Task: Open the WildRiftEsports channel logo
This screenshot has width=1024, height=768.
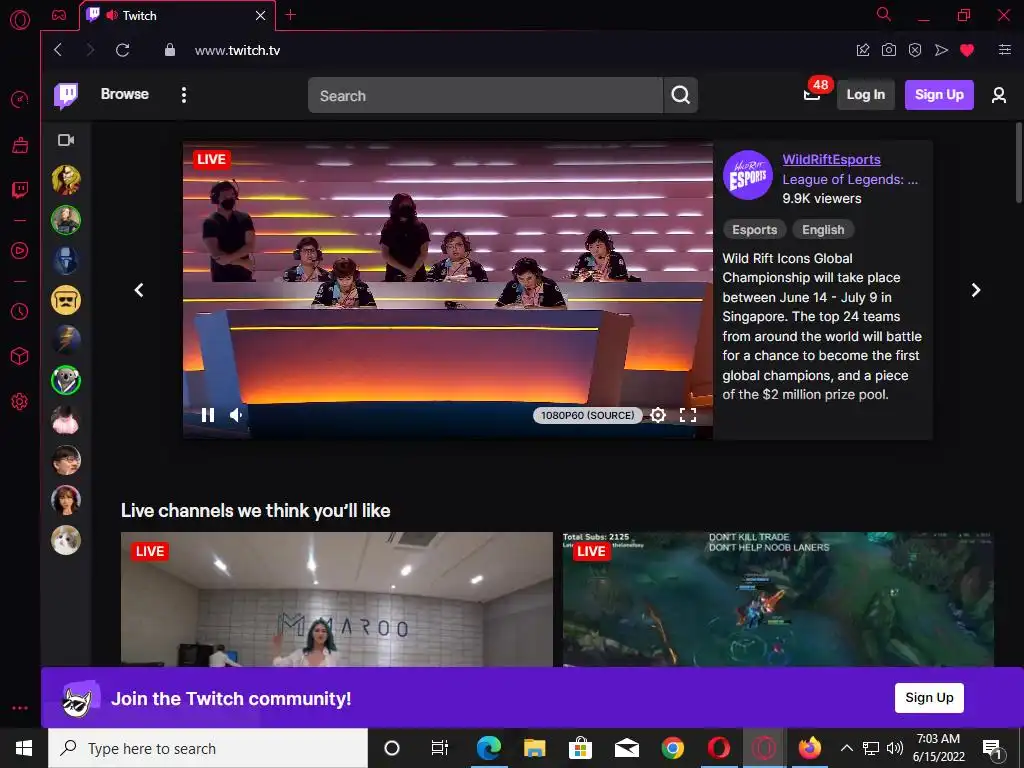Action: pos(748,175)
